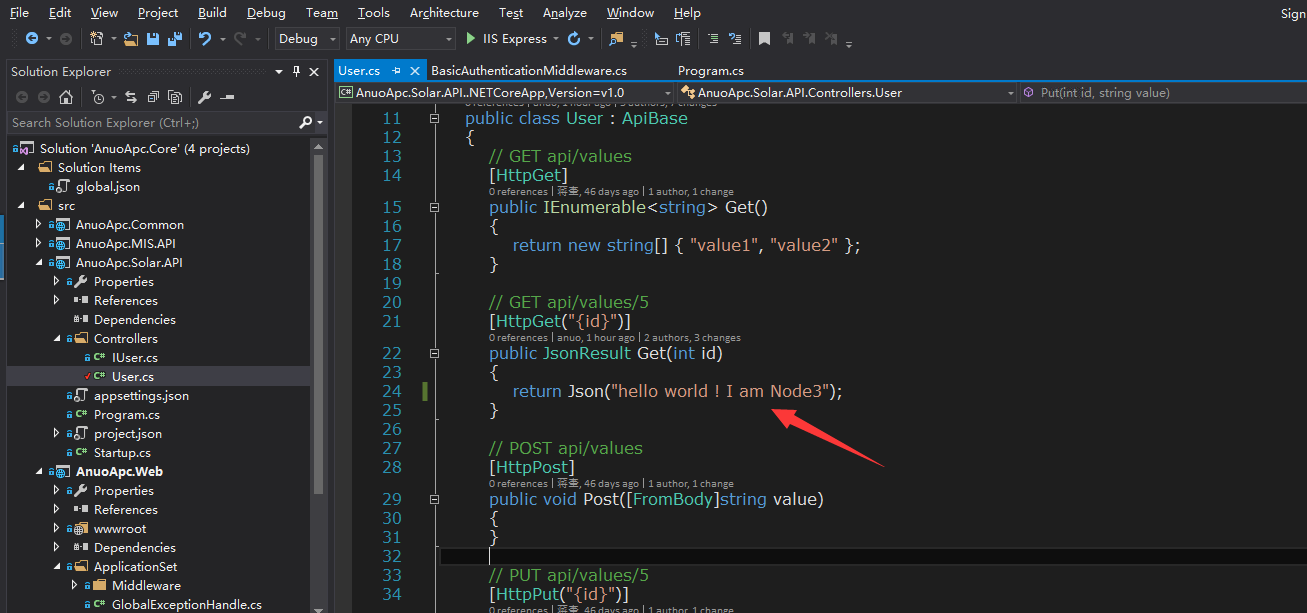The width and height of the screenshot is (1307, 613).
Task: Toggle a bookmark with the bookmark icon
Action: 764,38
